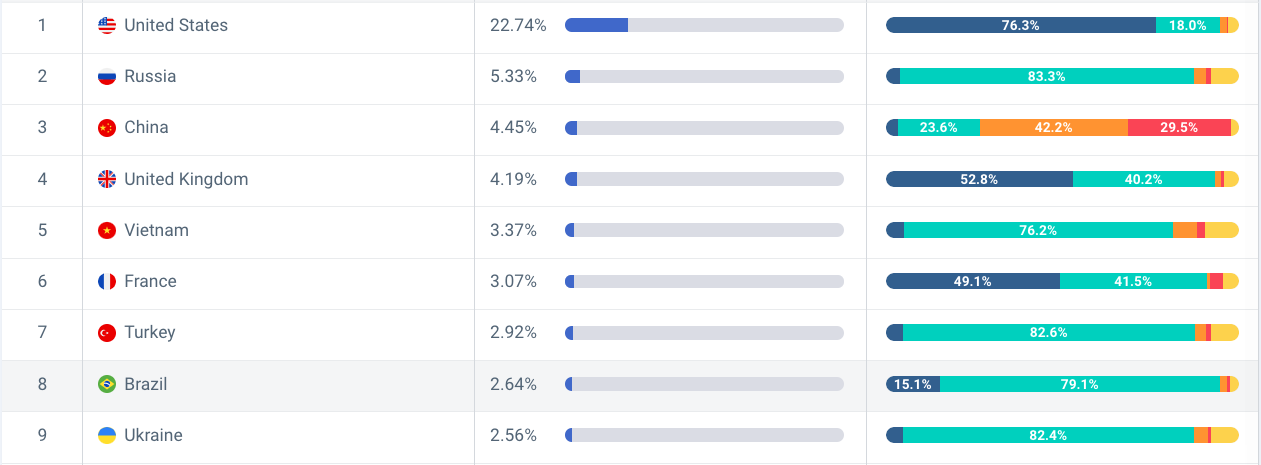Click the China flag icon

point(107,128)
